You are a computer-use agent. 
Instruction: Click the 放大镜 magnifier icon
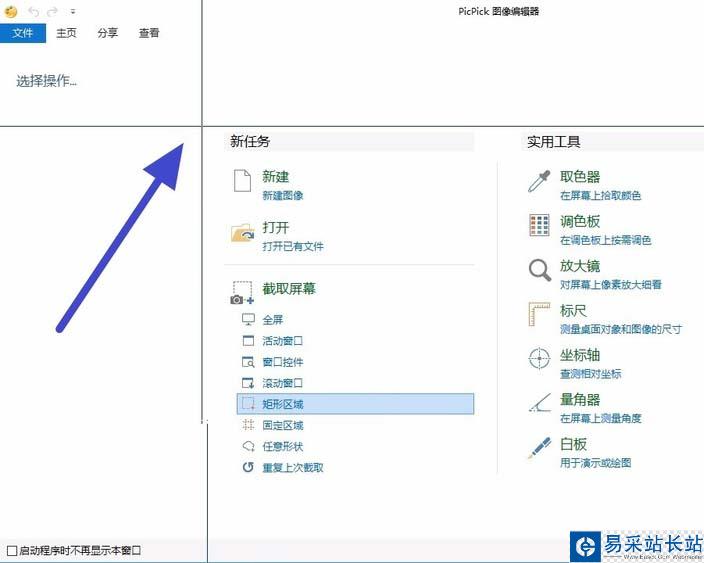coord(540,270)
